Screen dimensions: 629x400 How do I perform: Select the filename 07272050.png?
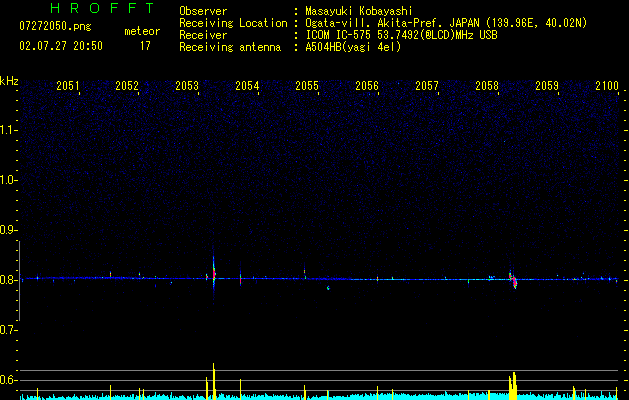[x=55, y=26]
